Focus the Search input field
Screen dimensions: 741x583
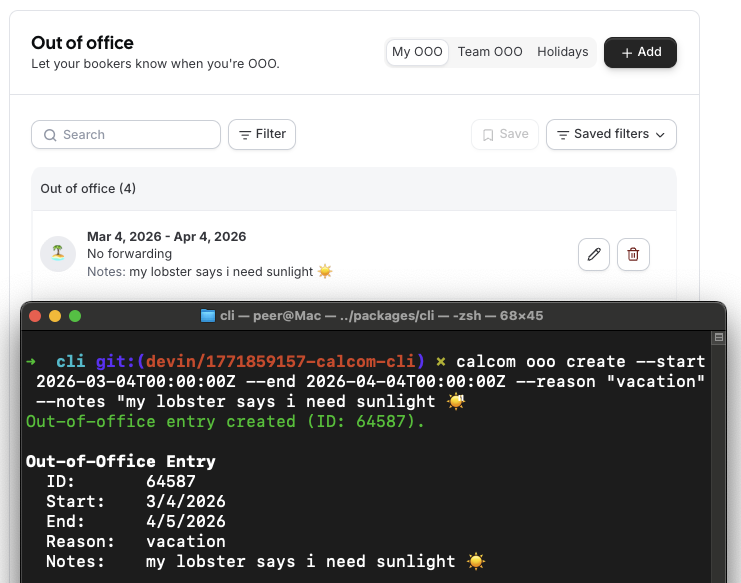pyautogui.click(x=126, y=135)
